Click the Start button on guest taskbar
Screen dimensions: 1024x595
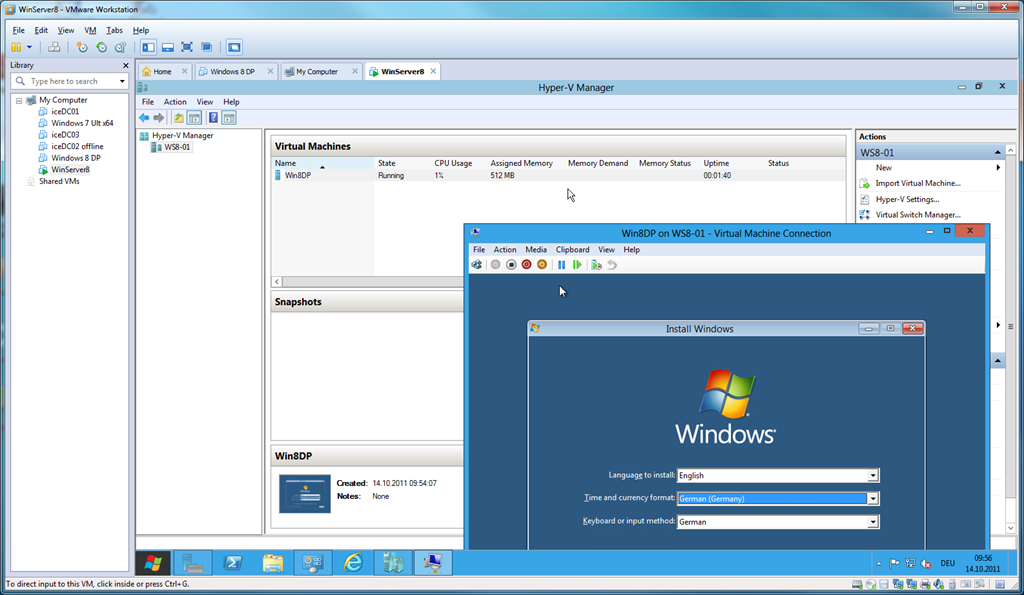(x=153, y=563)
